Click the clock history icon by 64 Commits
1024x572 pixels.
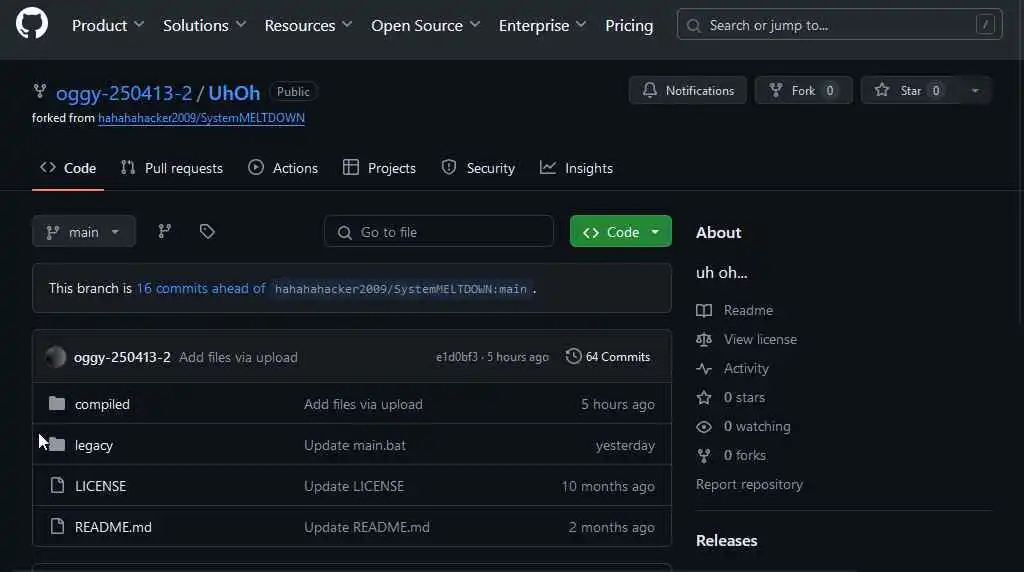click(x=573, y=356)
